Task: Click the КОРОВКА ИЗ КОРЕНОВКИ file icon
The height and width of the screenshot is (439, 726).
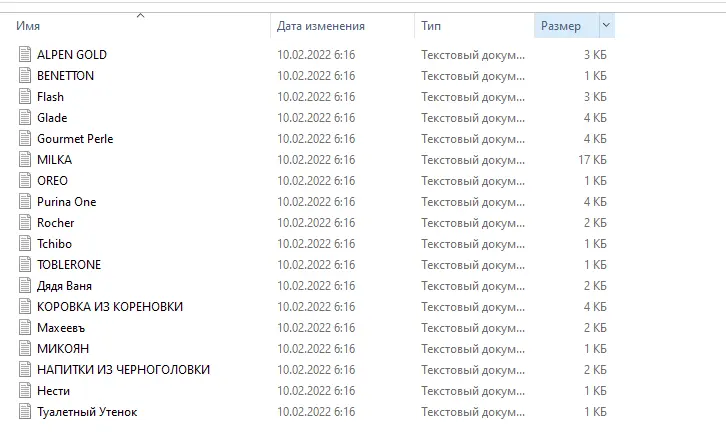Action: point(25,306)
